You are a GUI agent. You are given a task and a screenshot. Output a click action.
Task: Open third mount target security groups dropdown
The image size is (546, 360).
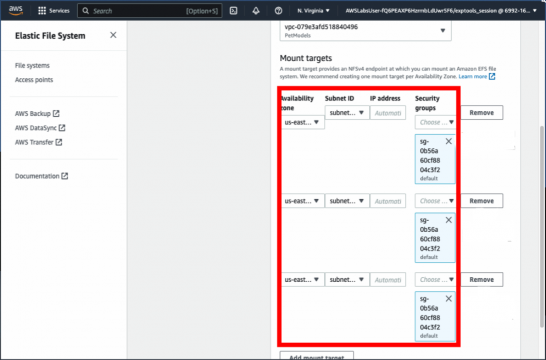coord(435,280)
